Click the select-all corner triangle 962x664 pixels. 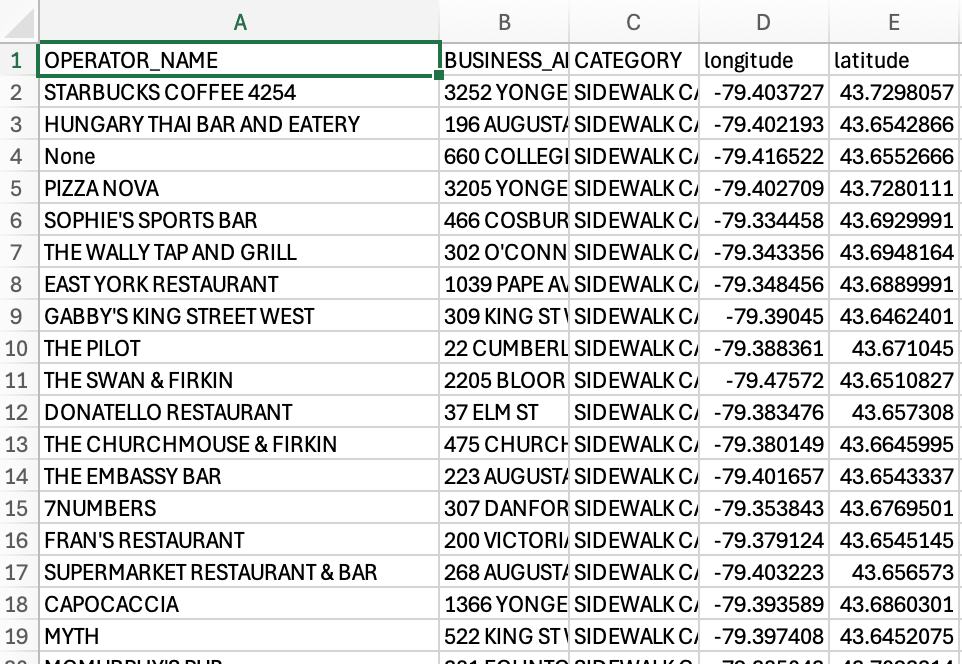[20, 22]
